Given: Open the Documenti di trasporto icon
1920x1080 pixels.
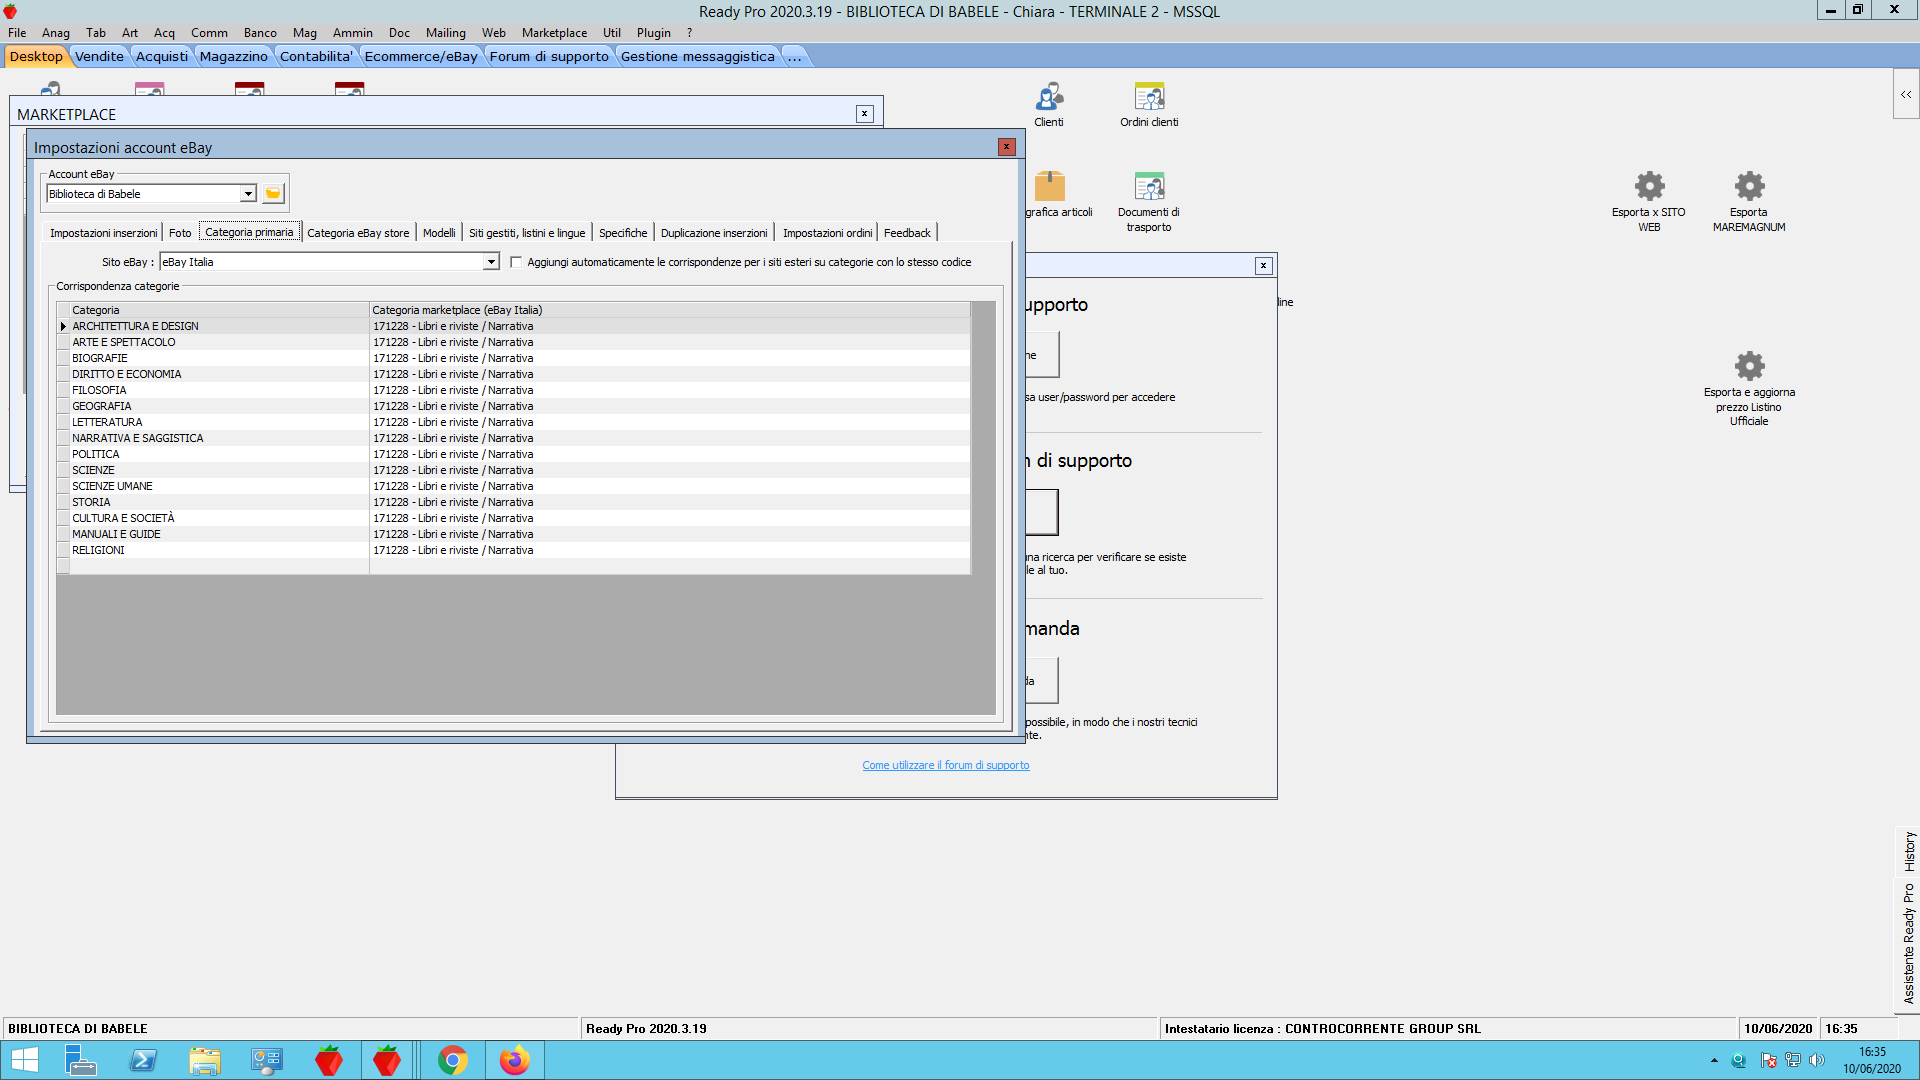Looking at the screenshot, I should point(1149,201).
